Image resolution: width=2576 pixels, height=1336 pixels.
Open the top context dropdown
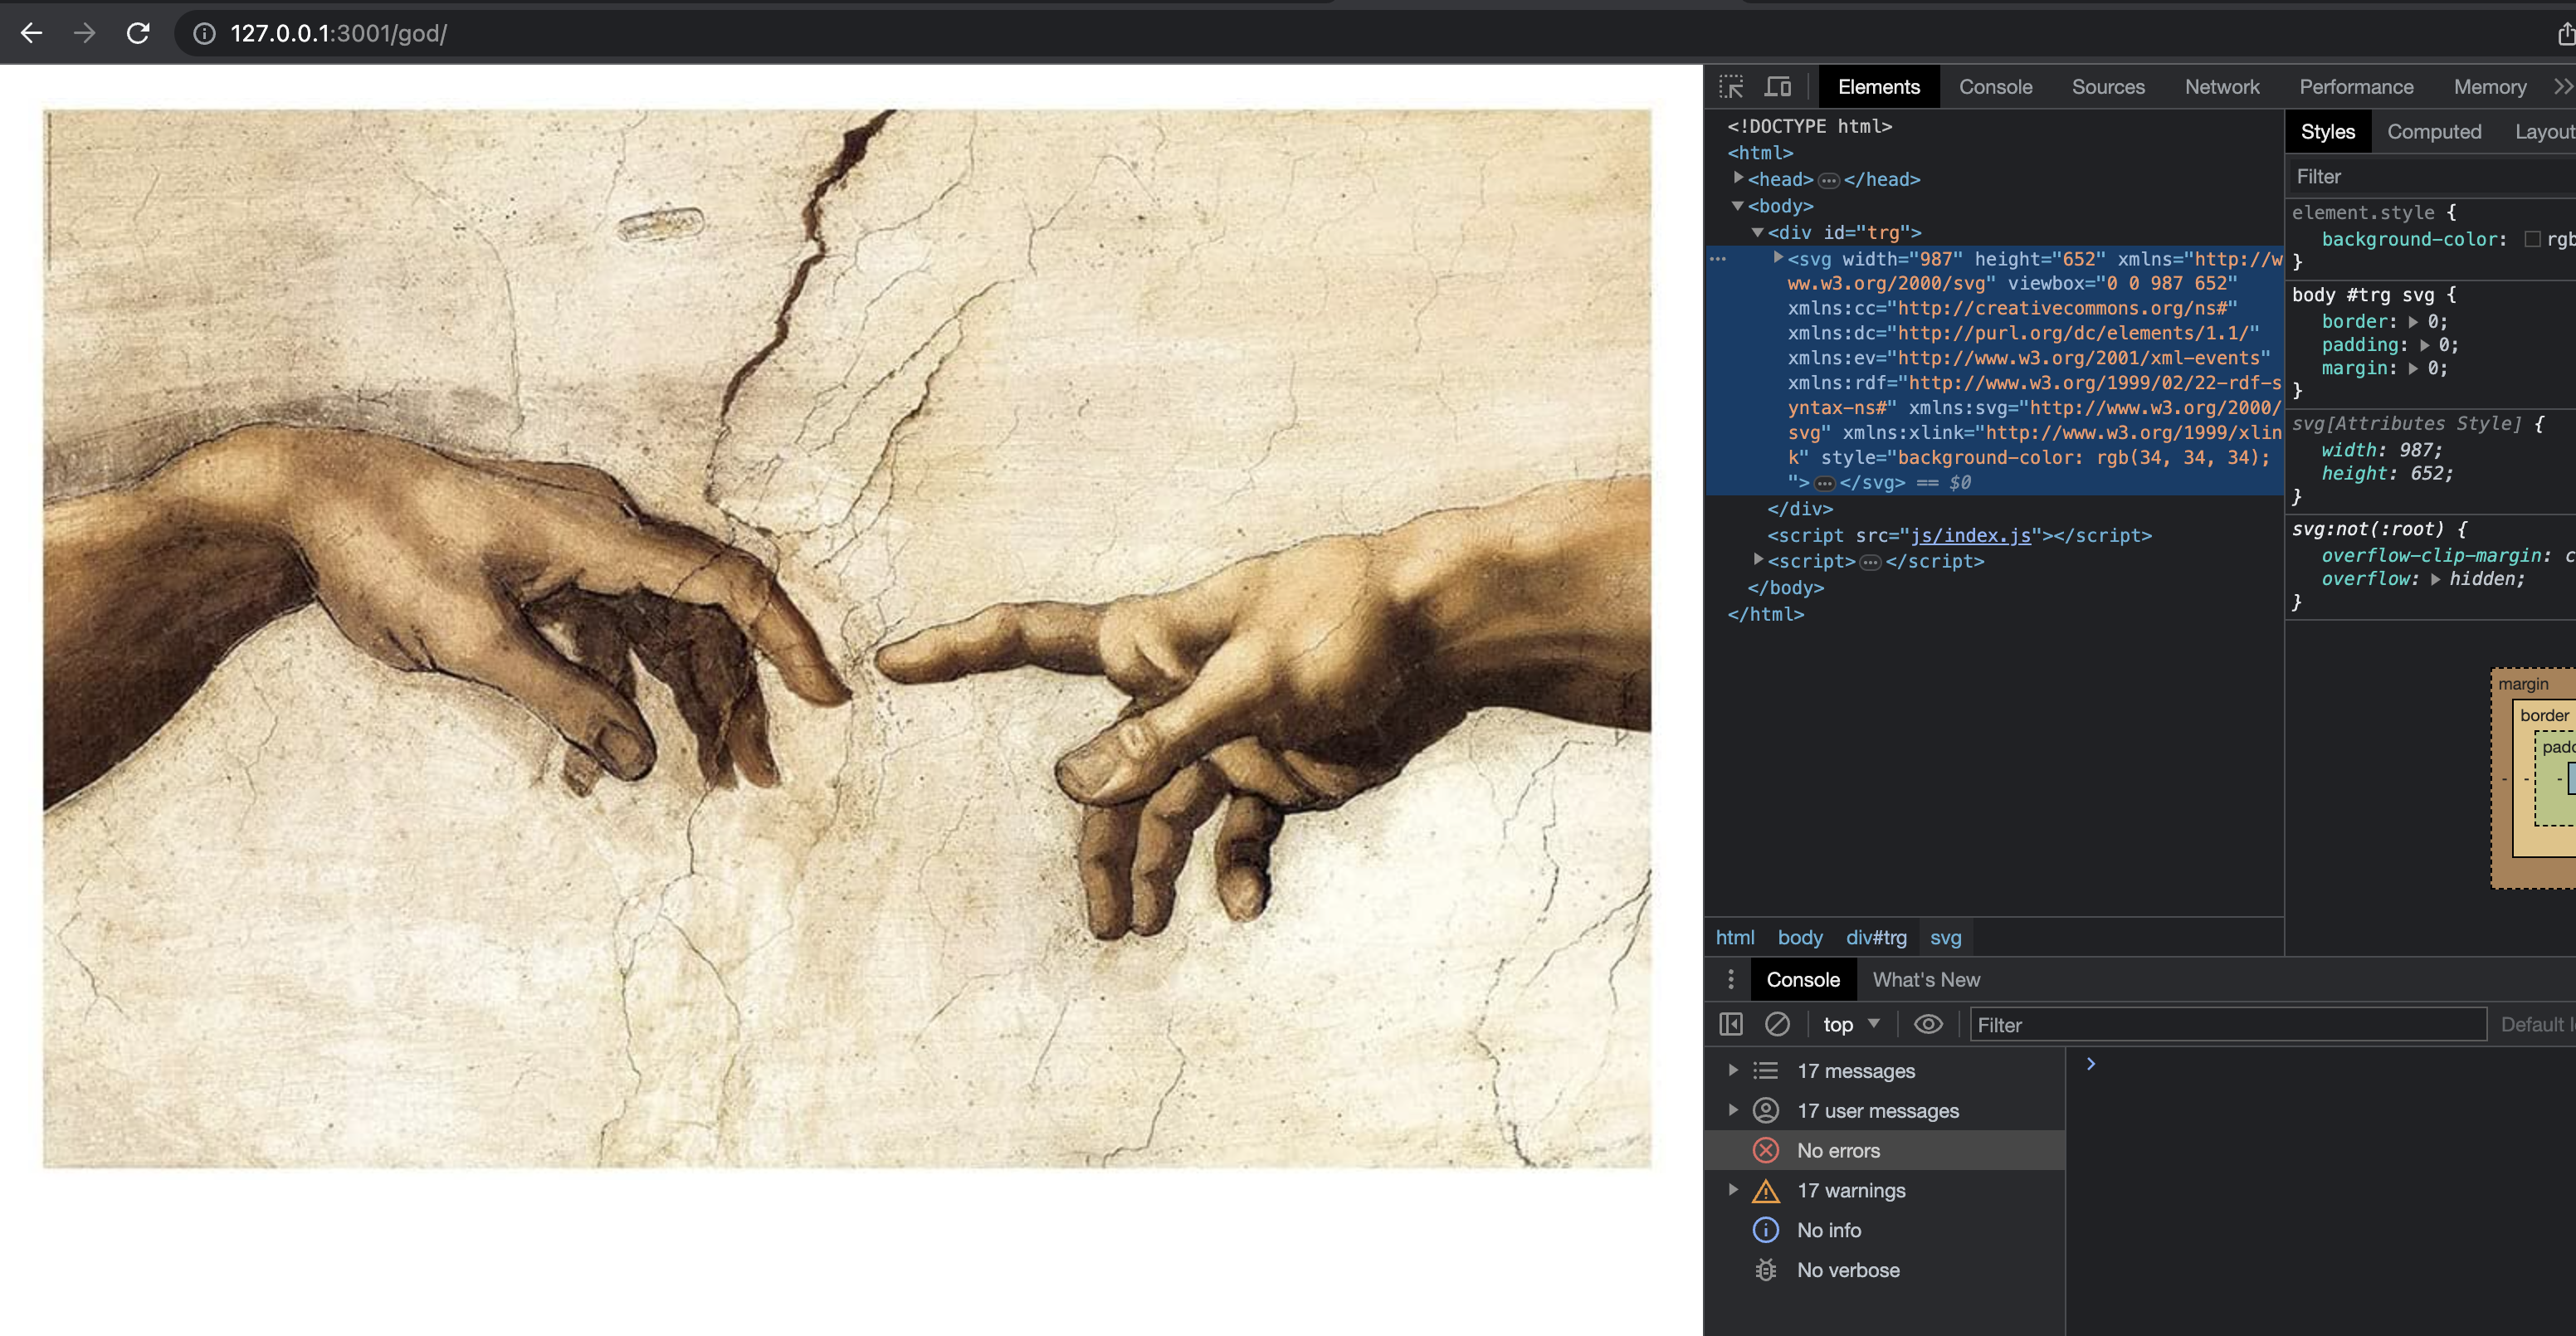coord(1851,1024)
